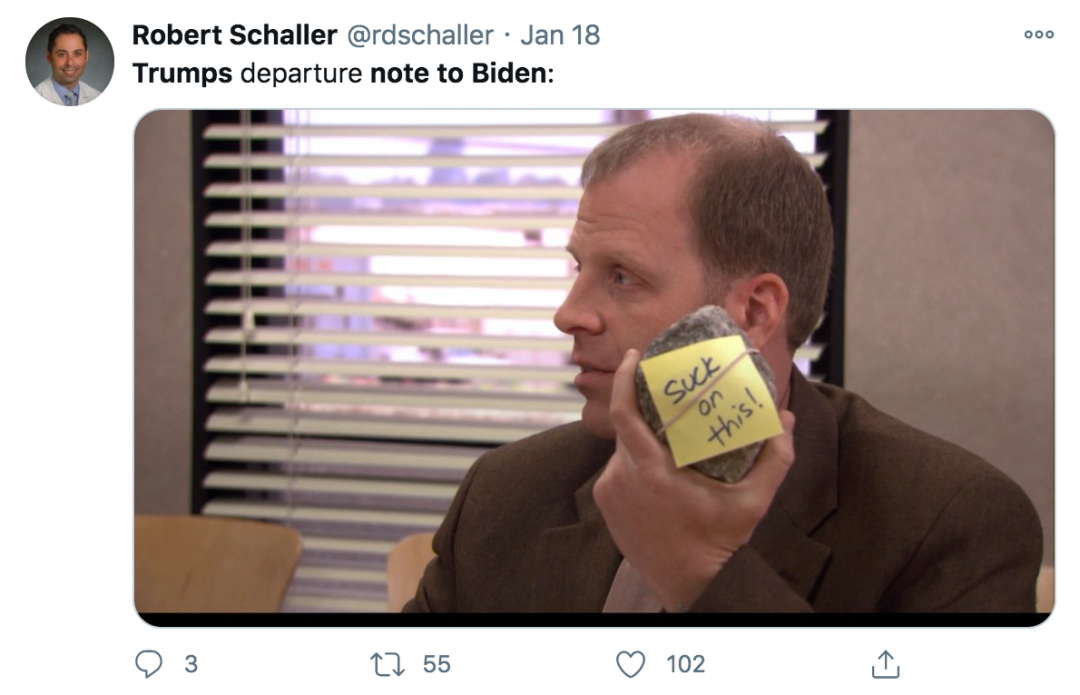Like the tweet with the heart icon
This screenshot has height=695, width=1080.
[630, 664]
